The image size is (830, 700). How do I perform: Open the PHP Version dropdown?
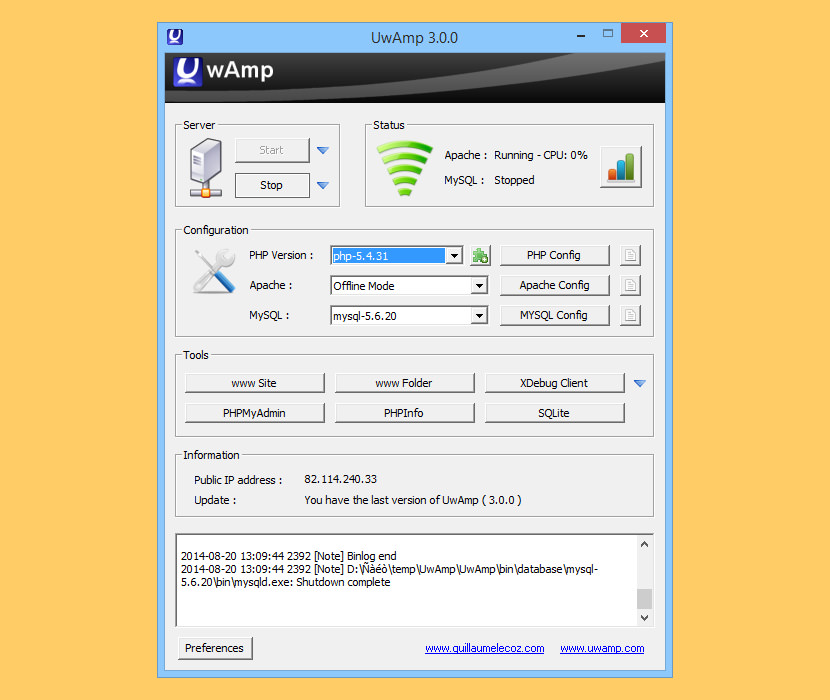coord(454,256)
